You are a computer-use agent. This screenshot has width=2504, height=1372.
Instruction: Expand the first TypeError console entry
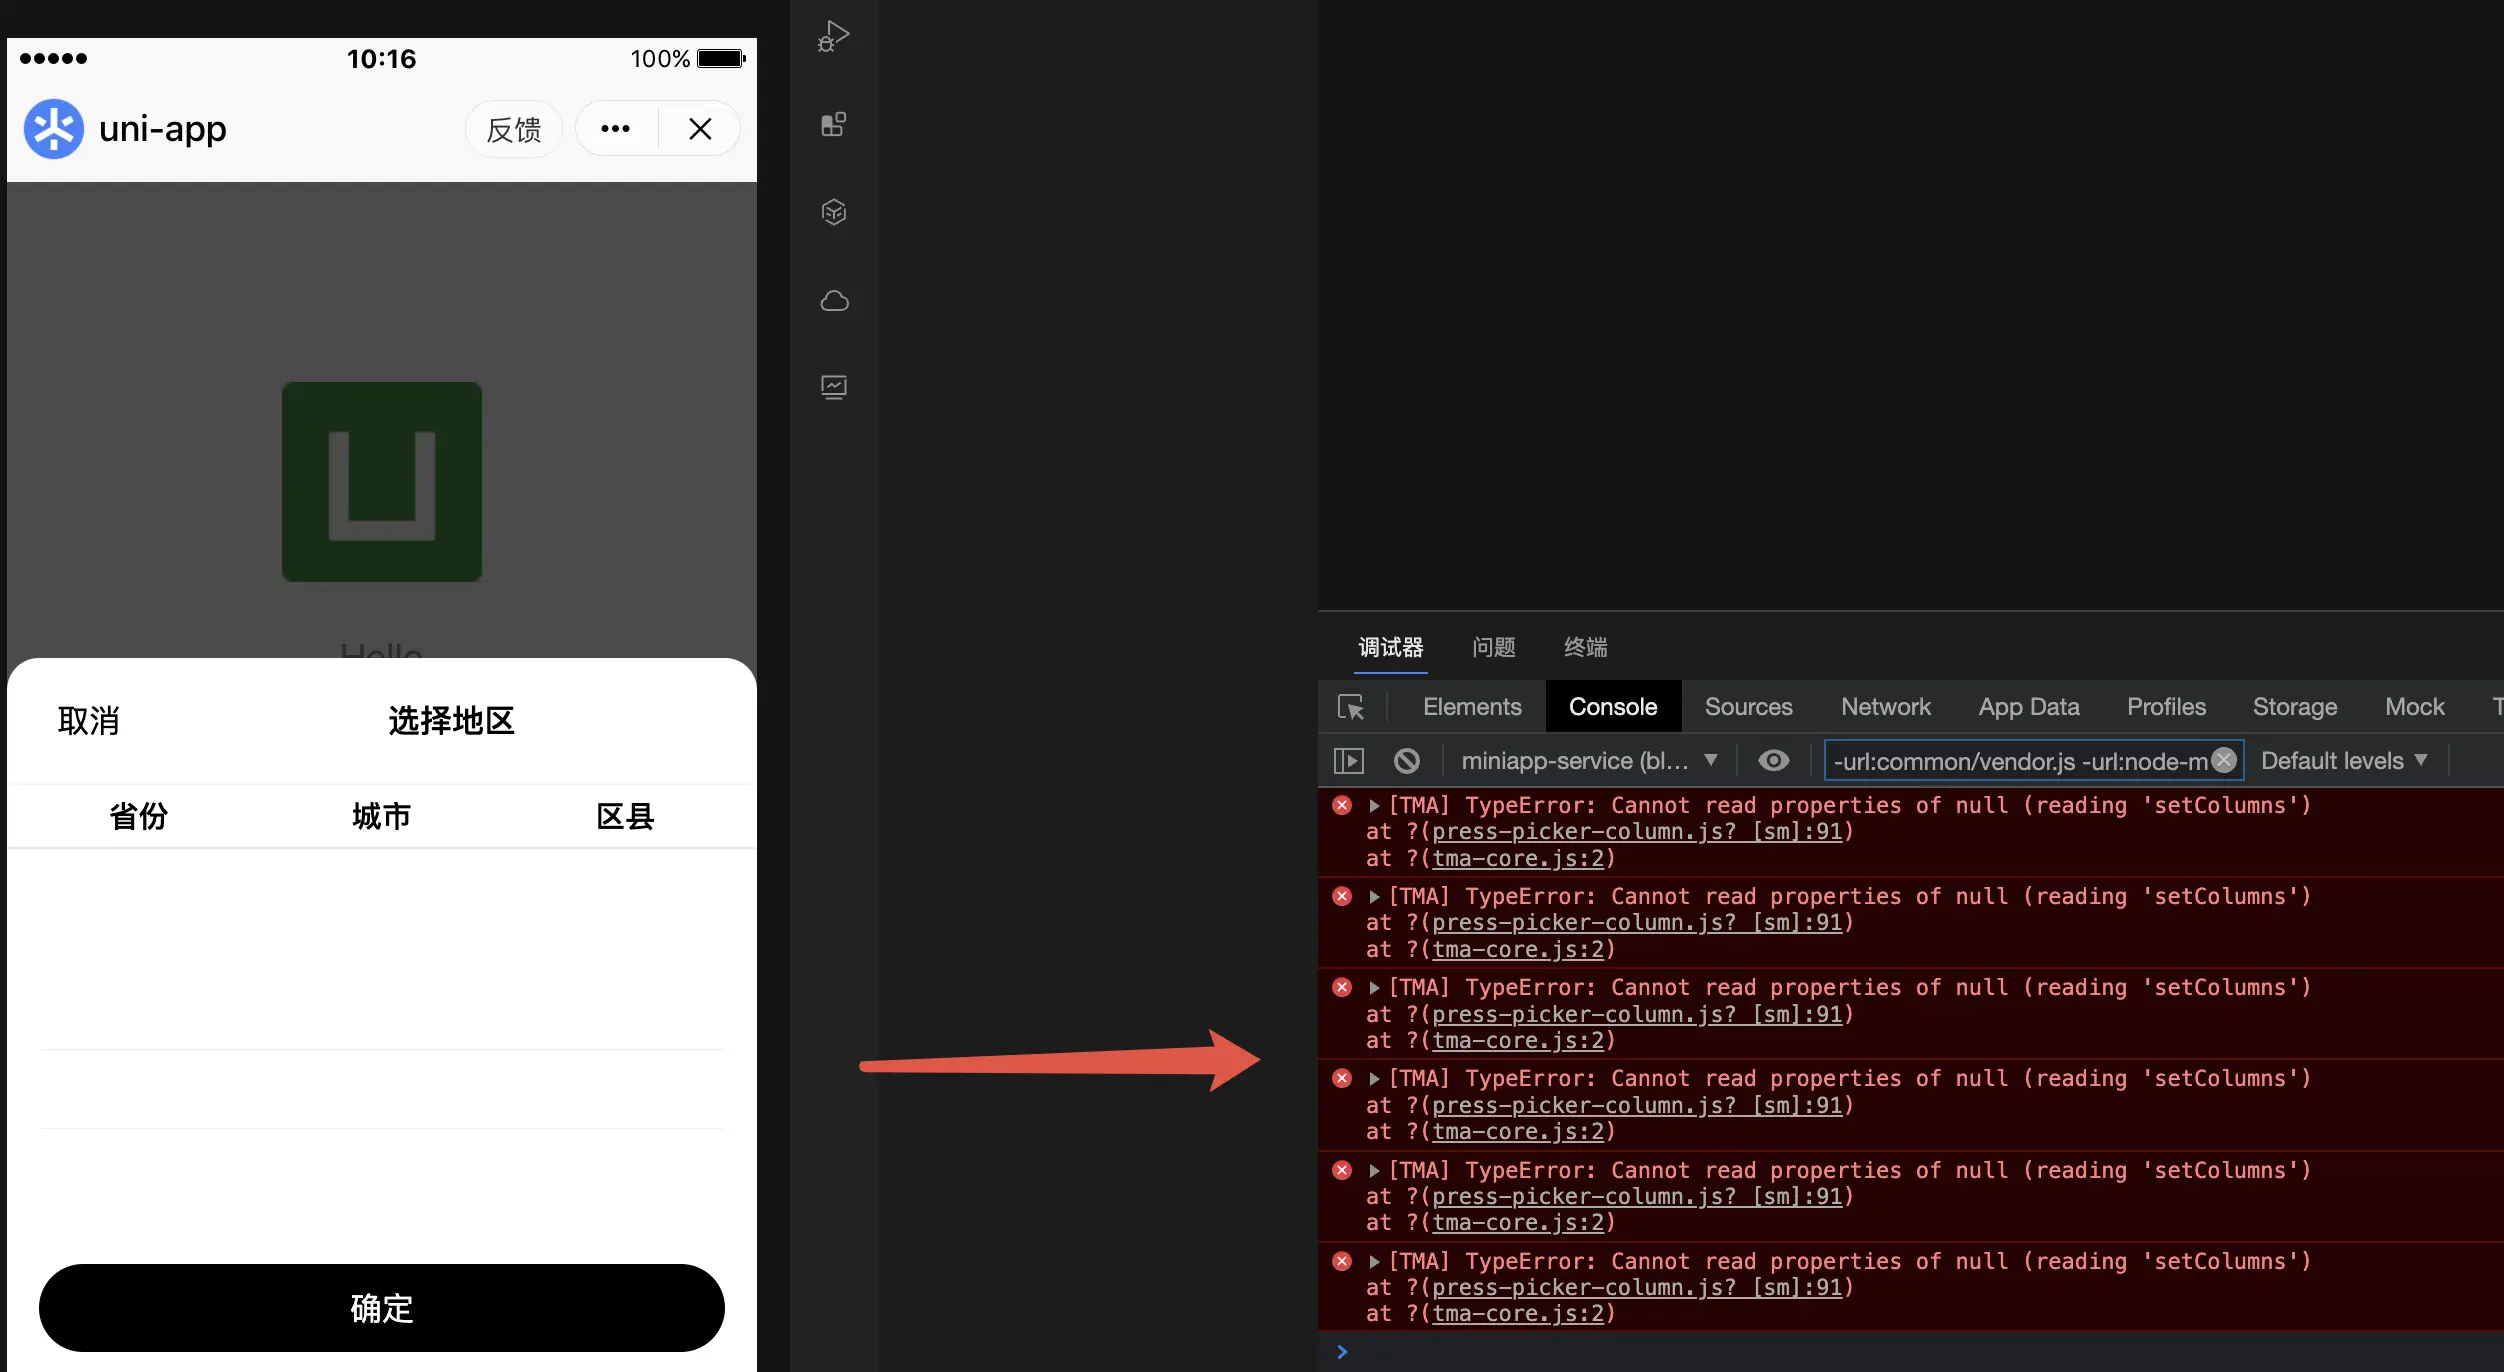point(1375,806)
